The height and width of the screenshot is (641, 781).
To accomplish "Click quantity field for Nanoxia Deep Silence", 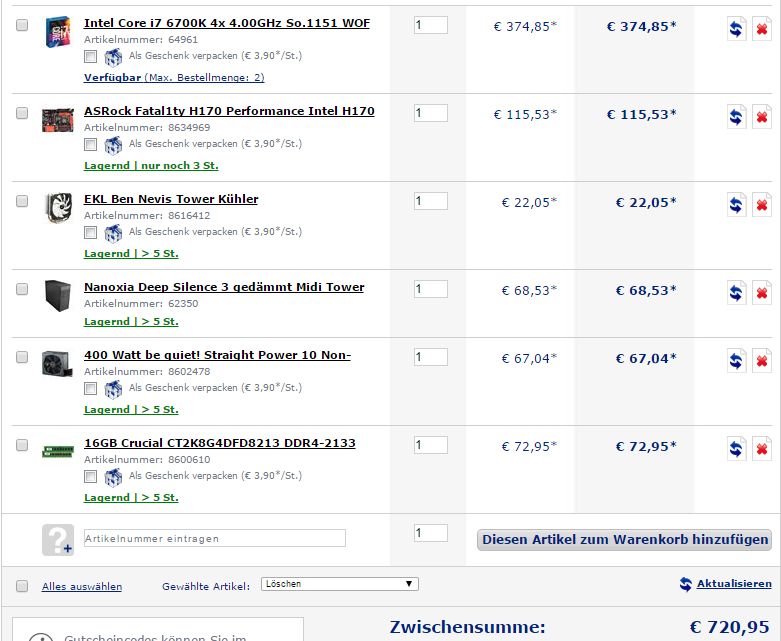I will point(431,289).
